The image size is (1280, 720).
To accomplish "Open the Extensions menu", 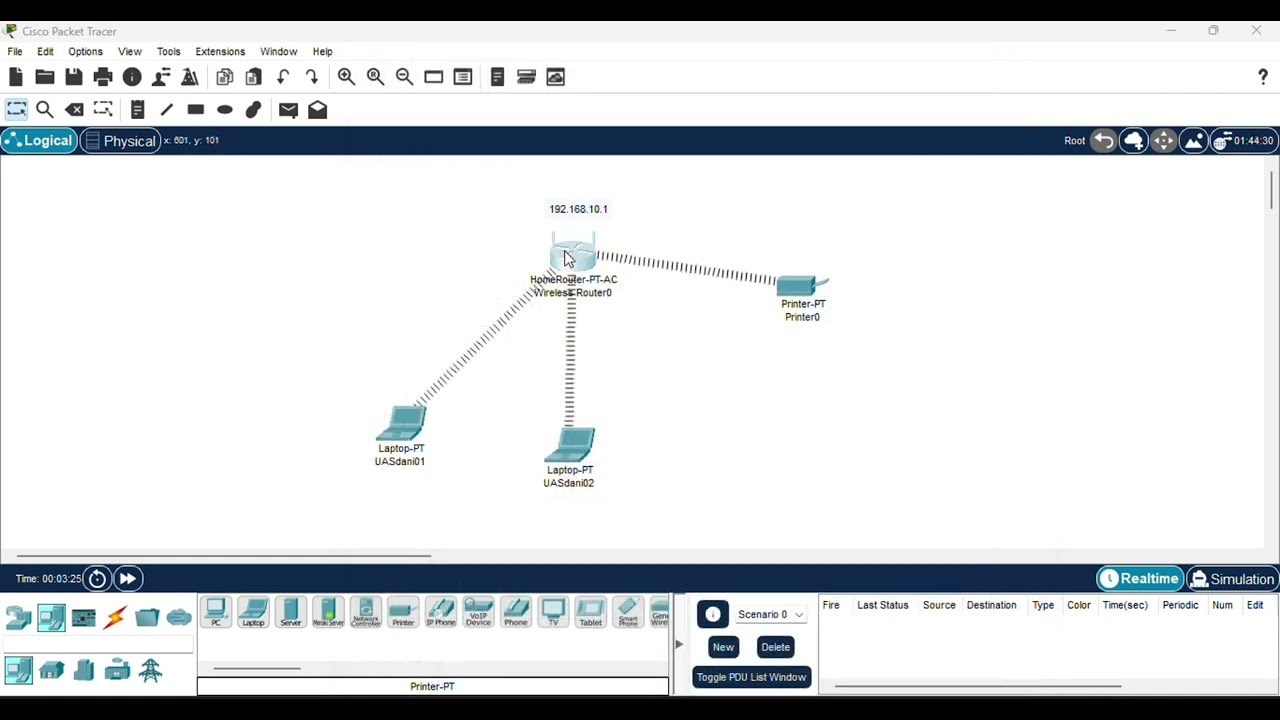I will tap(220, 52).
